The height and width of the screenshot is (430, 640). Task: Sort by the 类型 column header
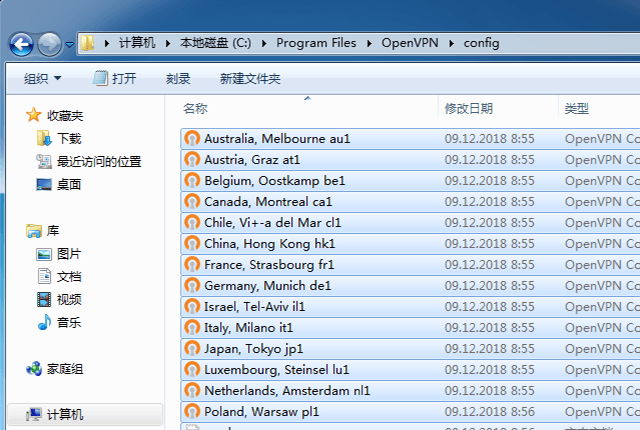[576, 109]
